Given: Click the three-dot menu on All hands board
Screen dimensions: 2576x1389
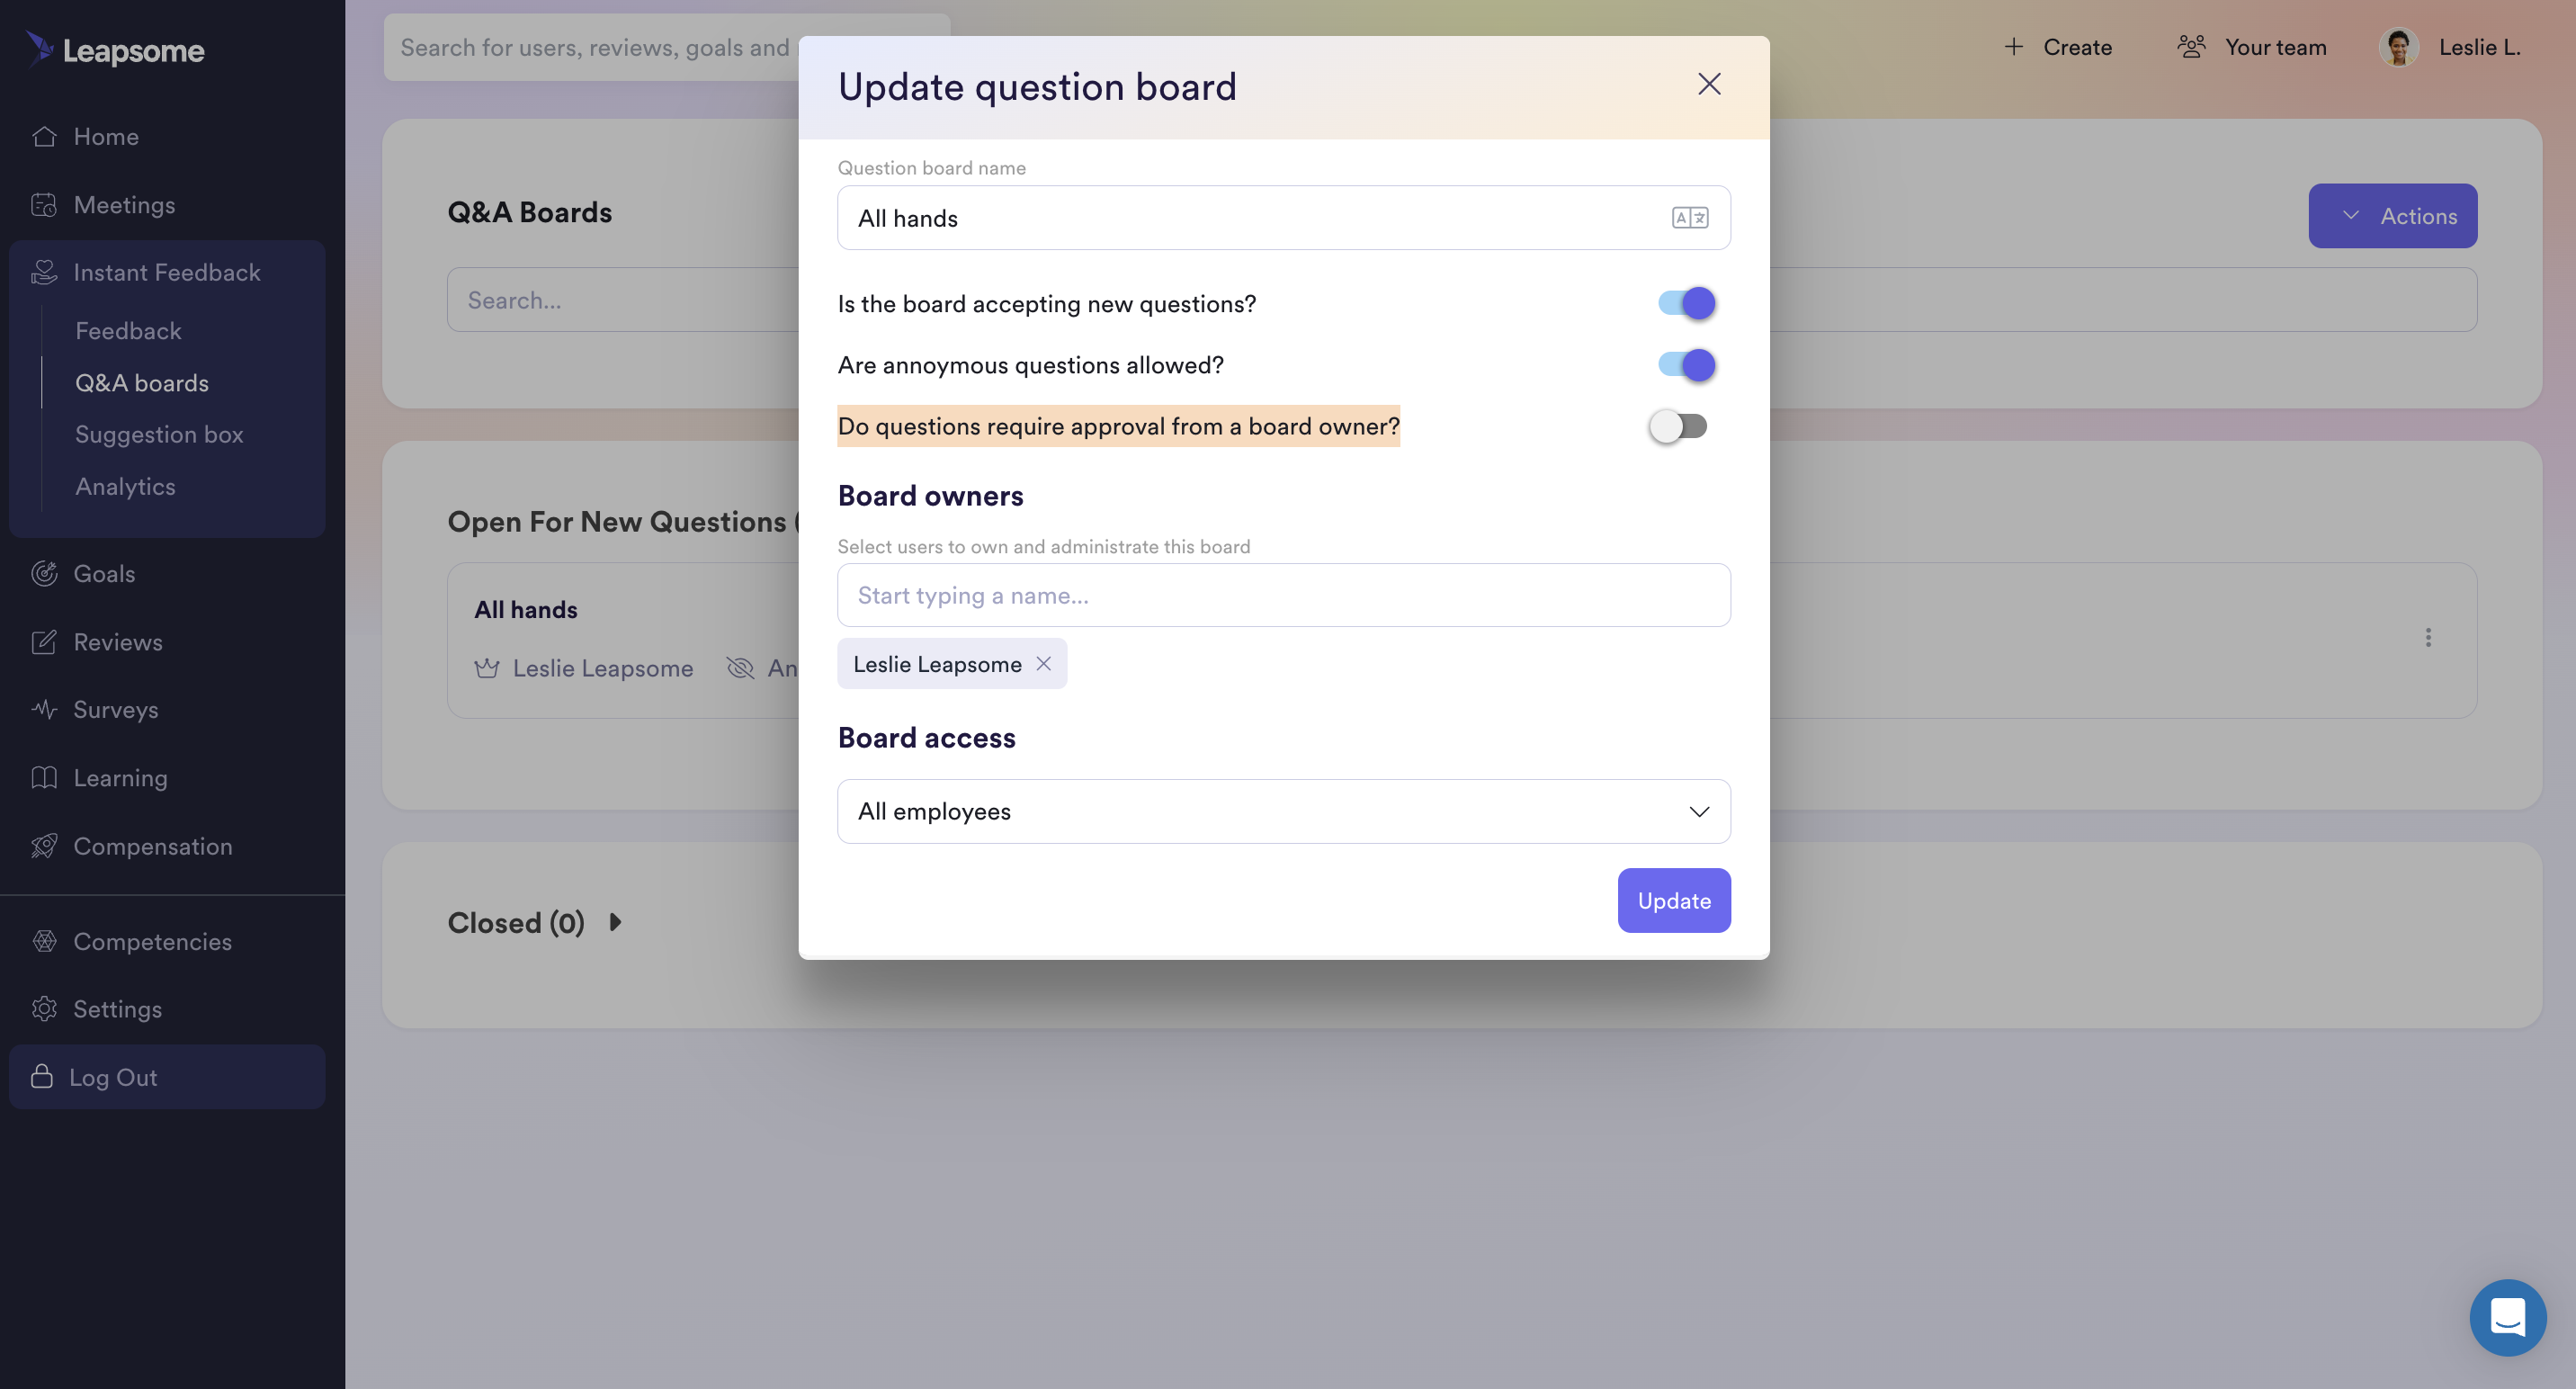Looking at the screenshot, I should point(2428,638).
